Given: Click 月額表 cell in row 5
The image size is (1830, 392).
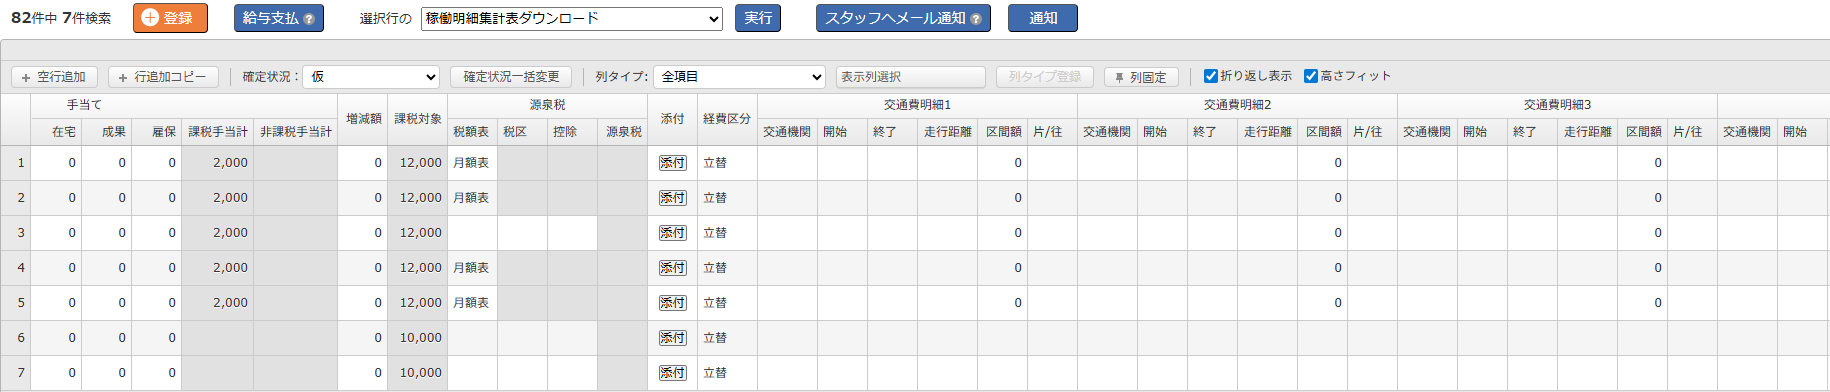Looking at the screenshot, I should coord(472,303).
